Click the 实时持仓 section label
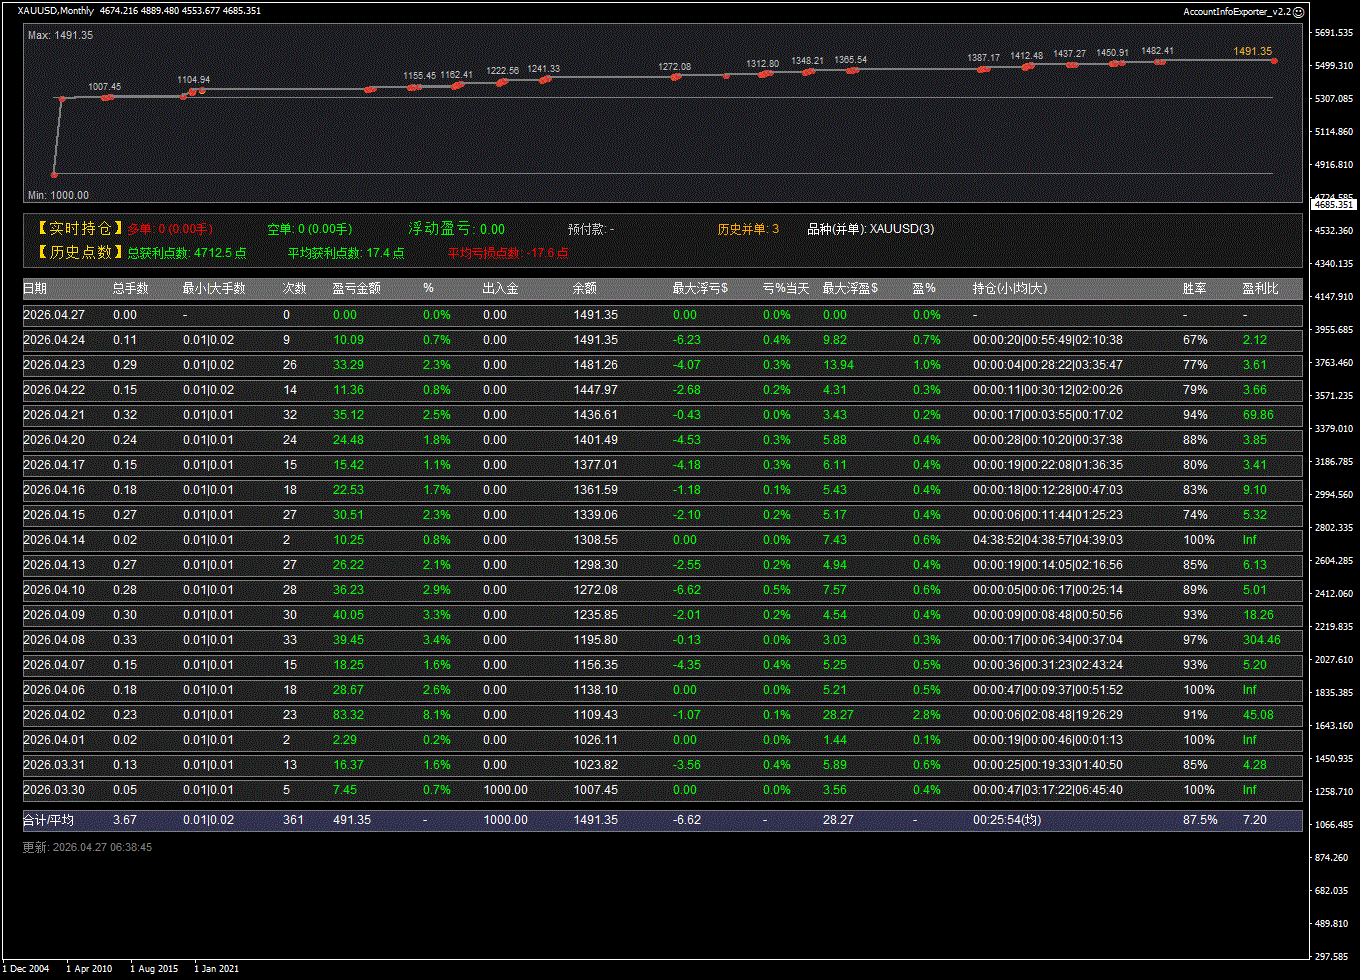Viewport: 1360px width, 980px height. pos(80,229)
